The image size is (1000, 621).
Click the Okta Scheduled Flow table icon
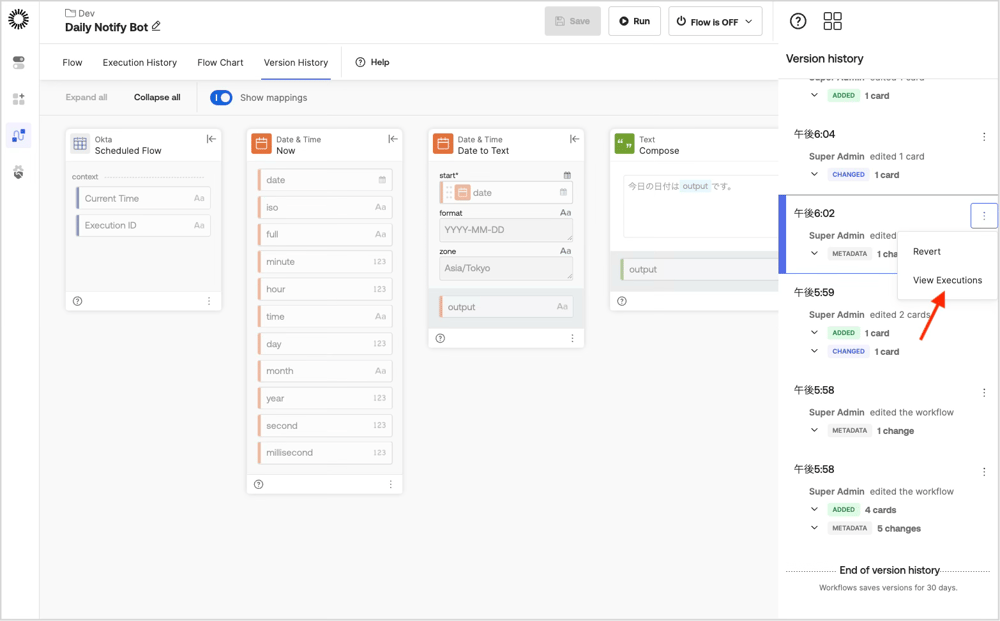coord(80,144)
